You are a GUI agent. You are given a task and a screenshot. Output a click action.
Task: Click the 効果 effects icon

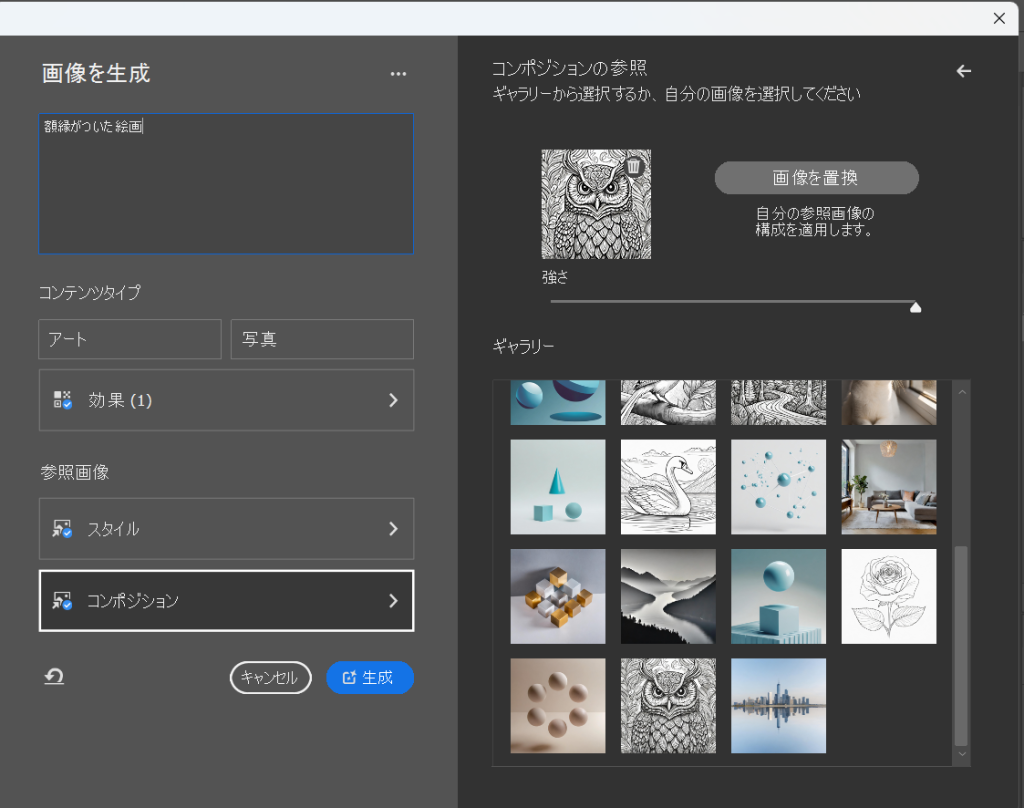click(x=63, y=400)
